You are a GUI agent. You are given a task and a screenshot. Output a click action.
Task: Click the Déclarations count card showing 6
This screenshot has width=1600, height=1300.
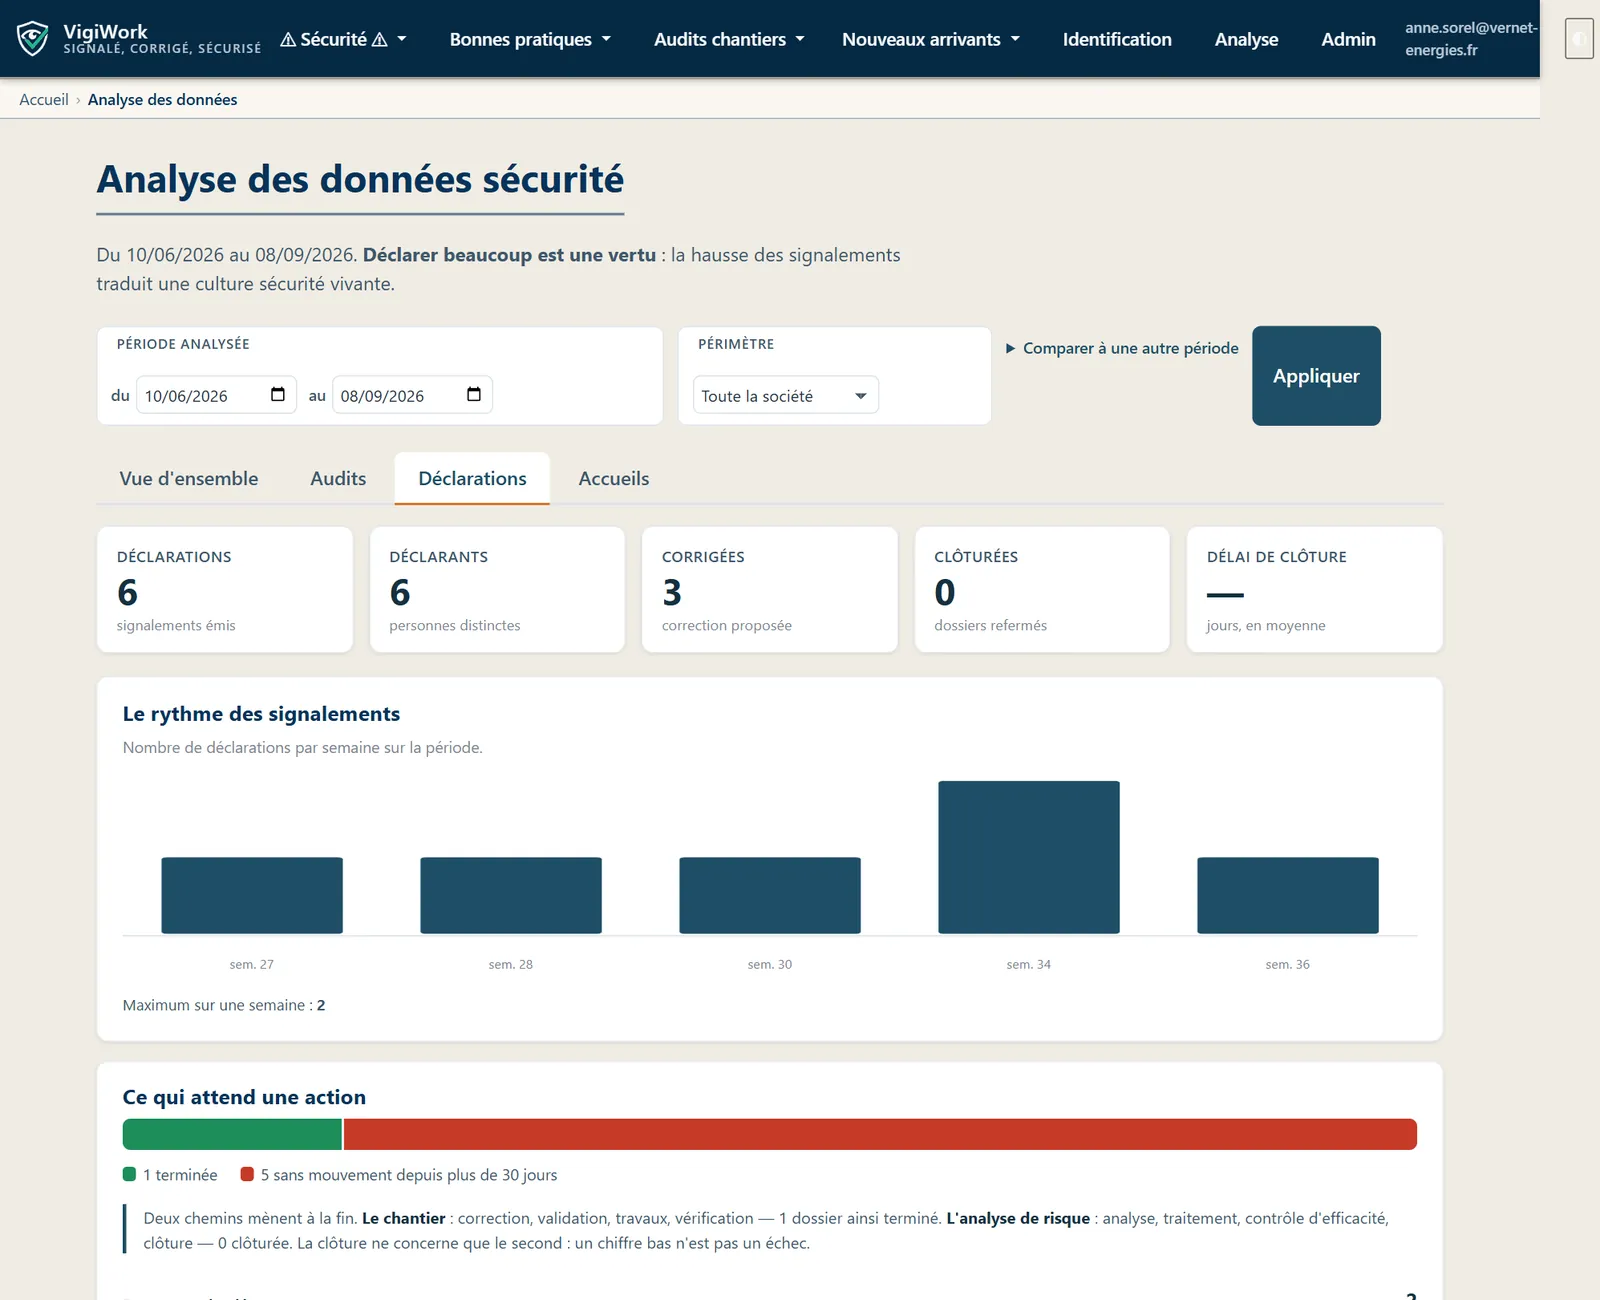coord(225,590)
